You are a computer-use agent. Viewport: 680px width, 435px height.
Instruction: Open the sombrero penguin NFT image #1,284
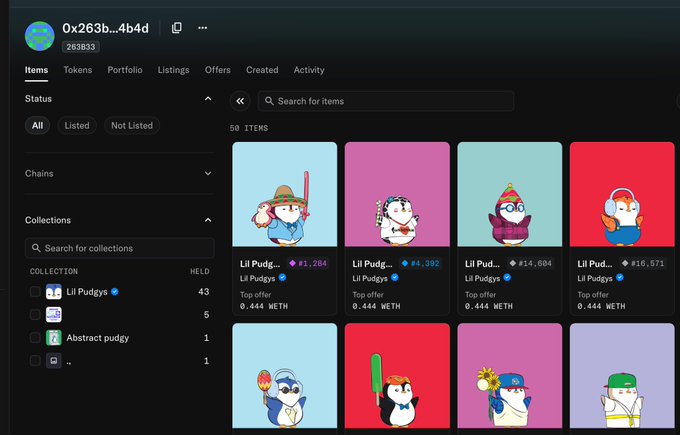click(x=284, y=194)
